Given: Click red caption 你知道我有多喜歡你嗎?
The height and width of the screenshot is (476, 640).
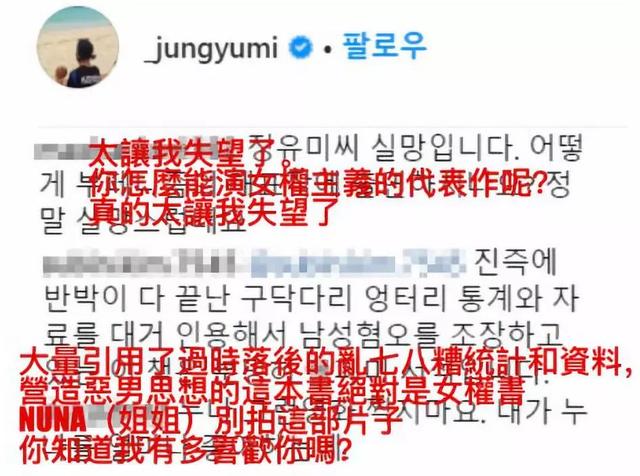Looking at the screenshot, I should [x=184, y=449].
